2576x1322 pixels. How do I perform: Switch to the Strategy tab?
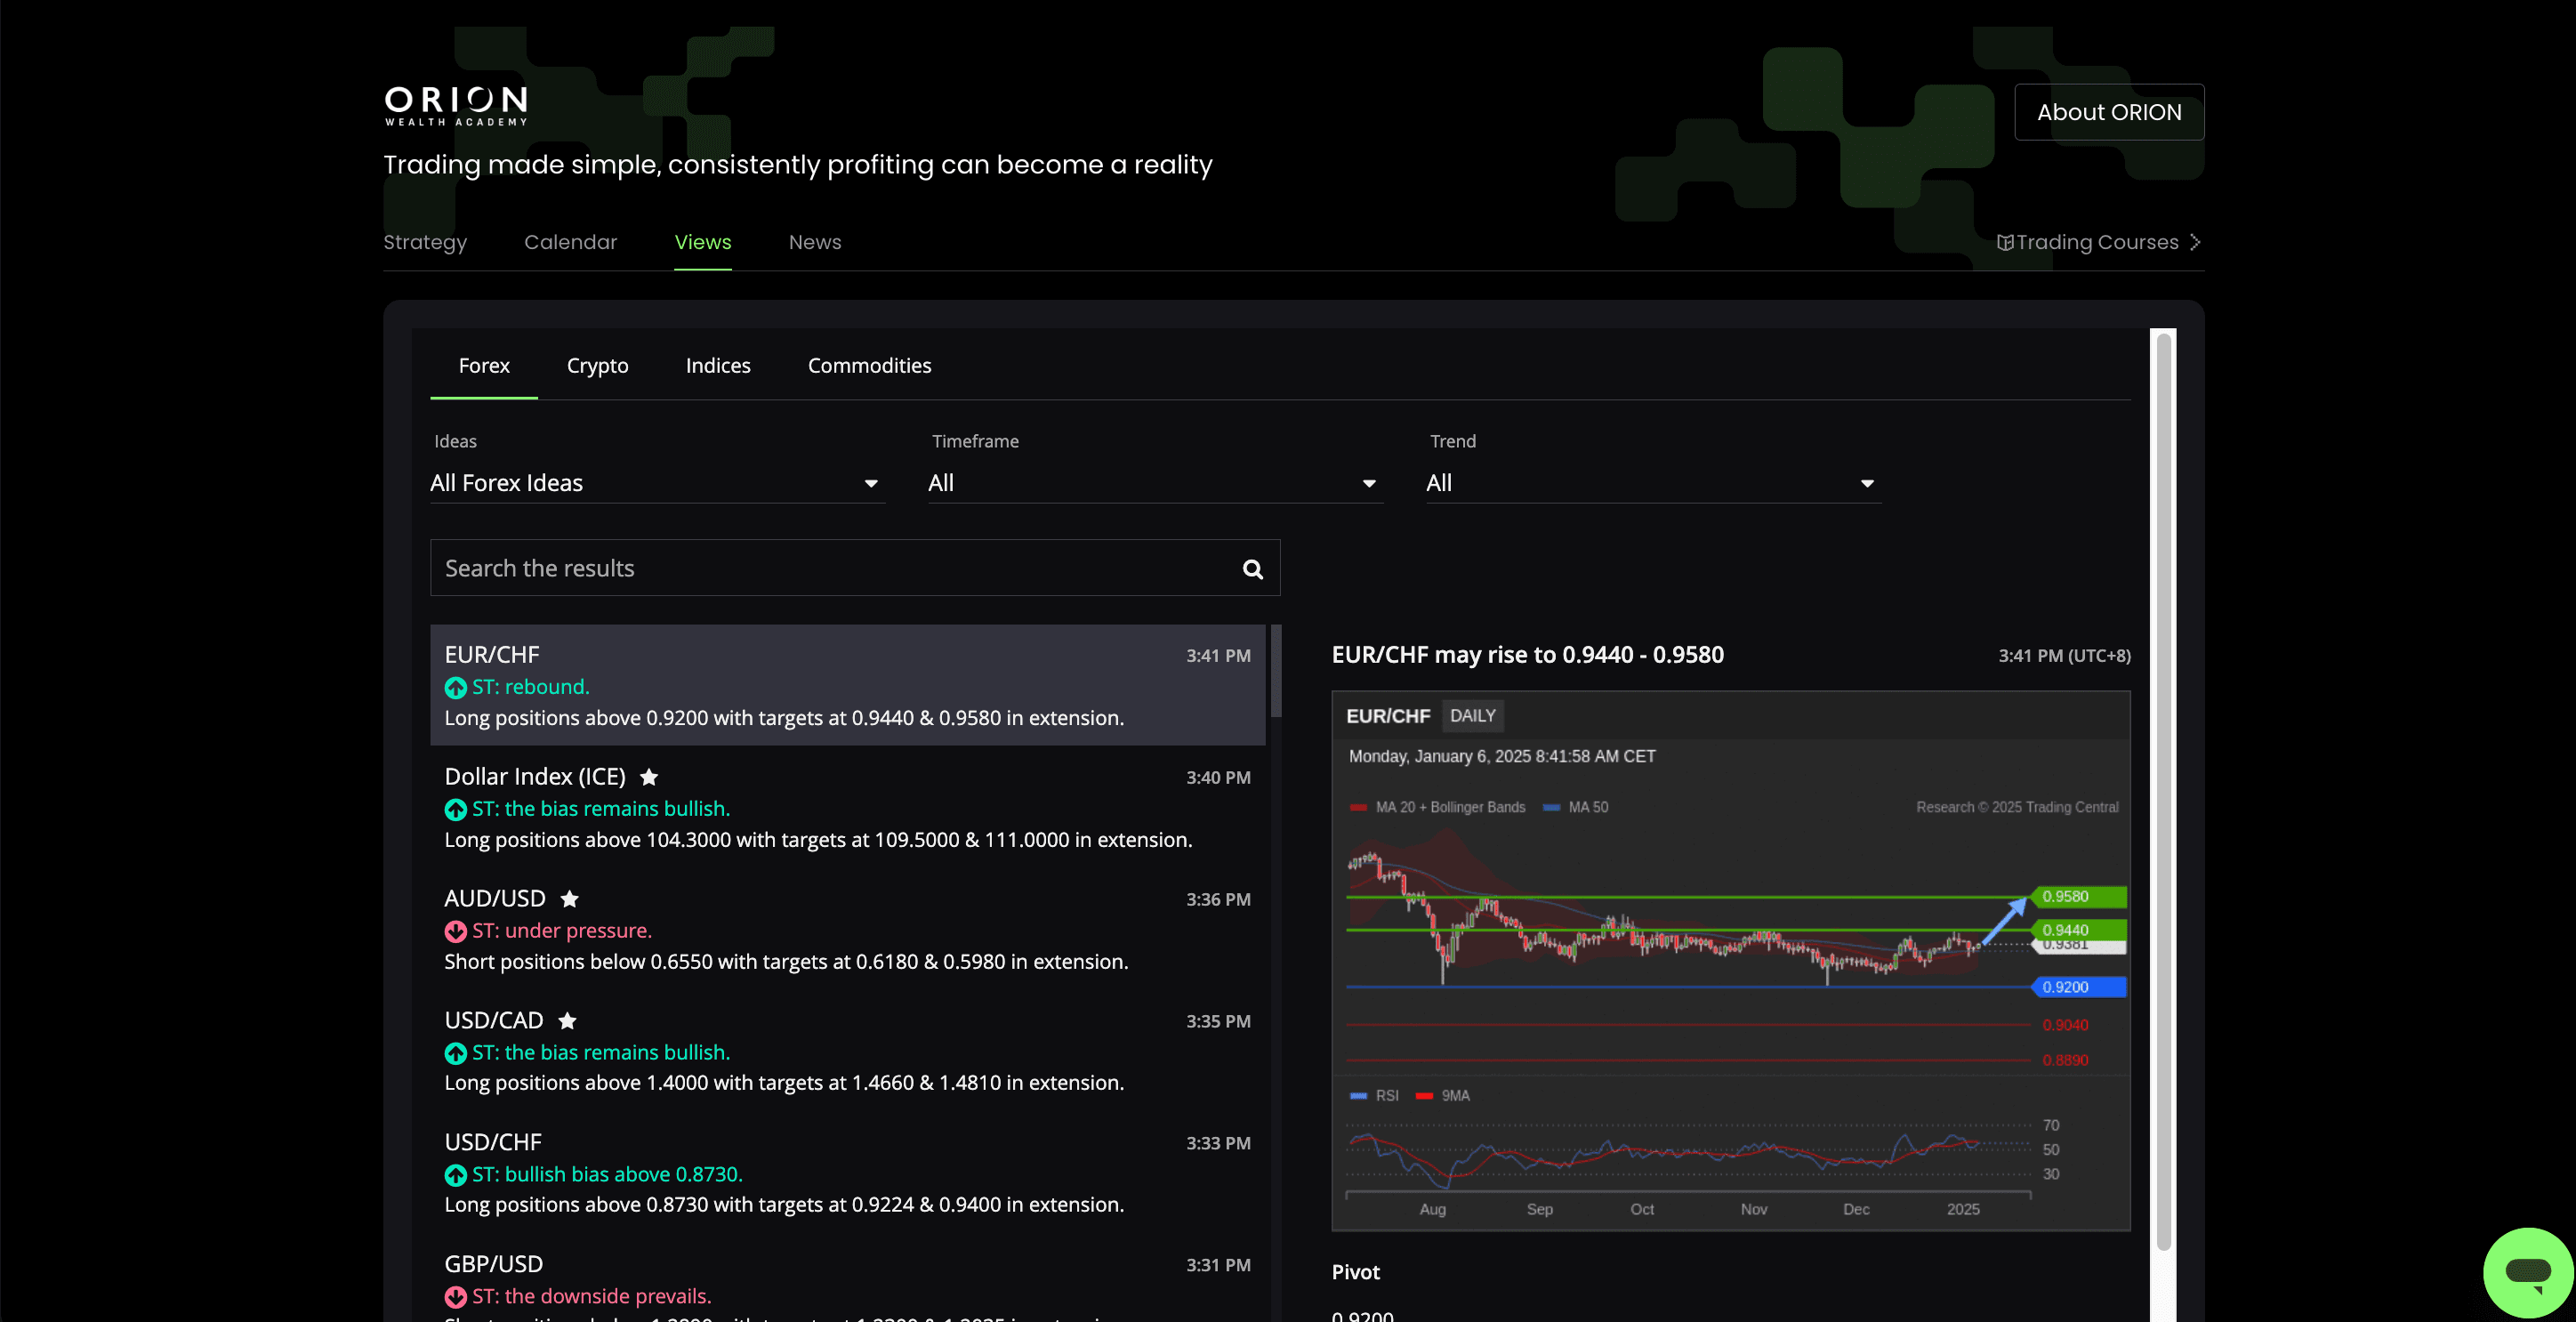(425, 242)
